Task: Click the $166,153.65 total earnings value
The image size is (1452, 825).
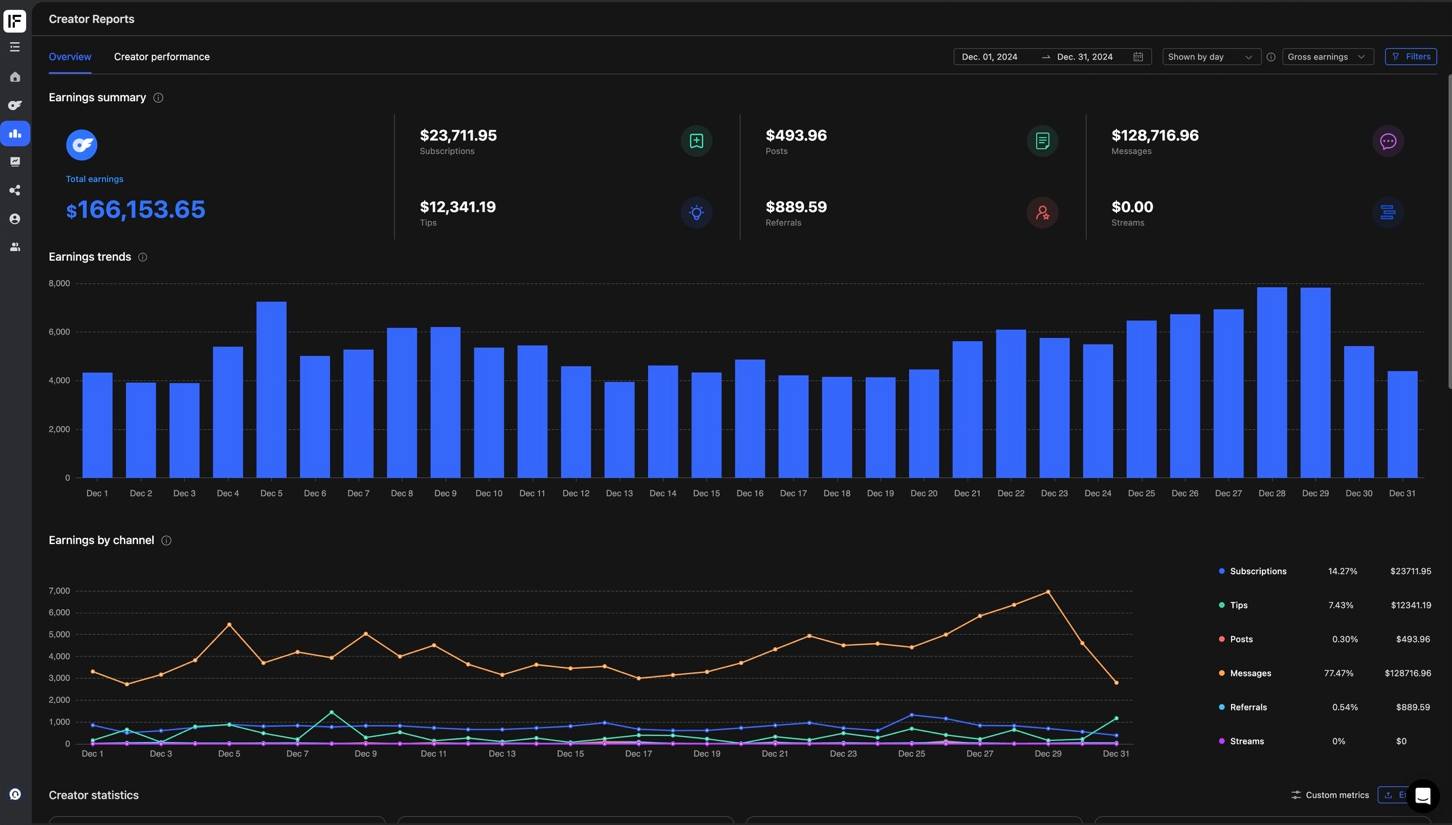Action: click(x=135, y=210)
